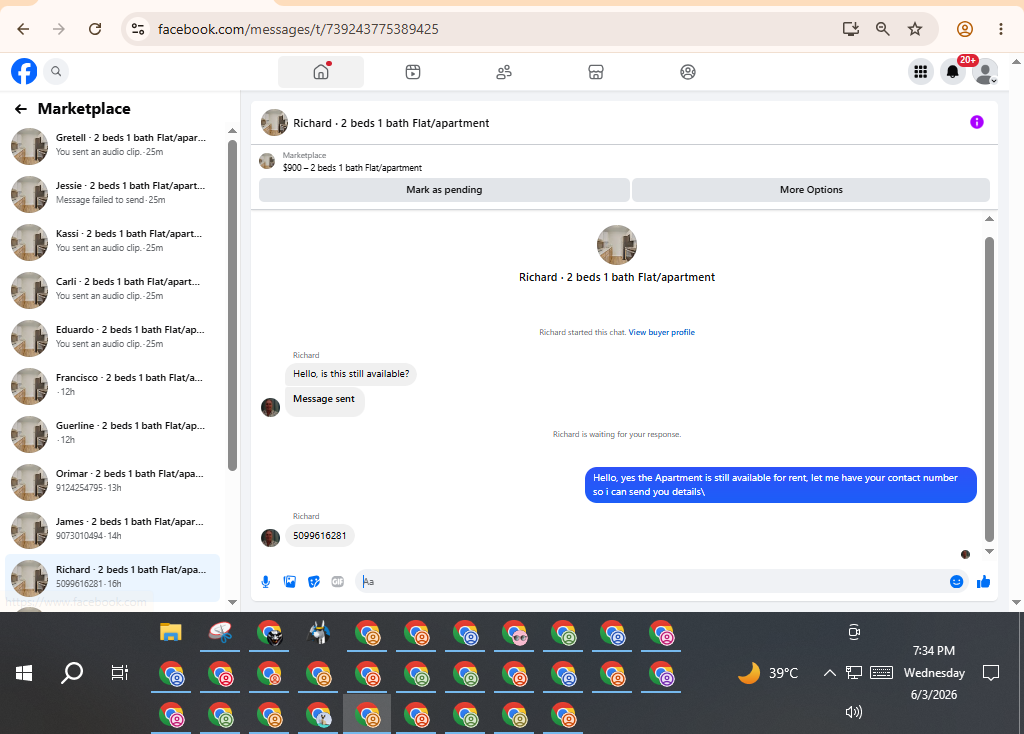Open the Facebook search magnifier
The image size is (1024, 734).
click(56, 72)
